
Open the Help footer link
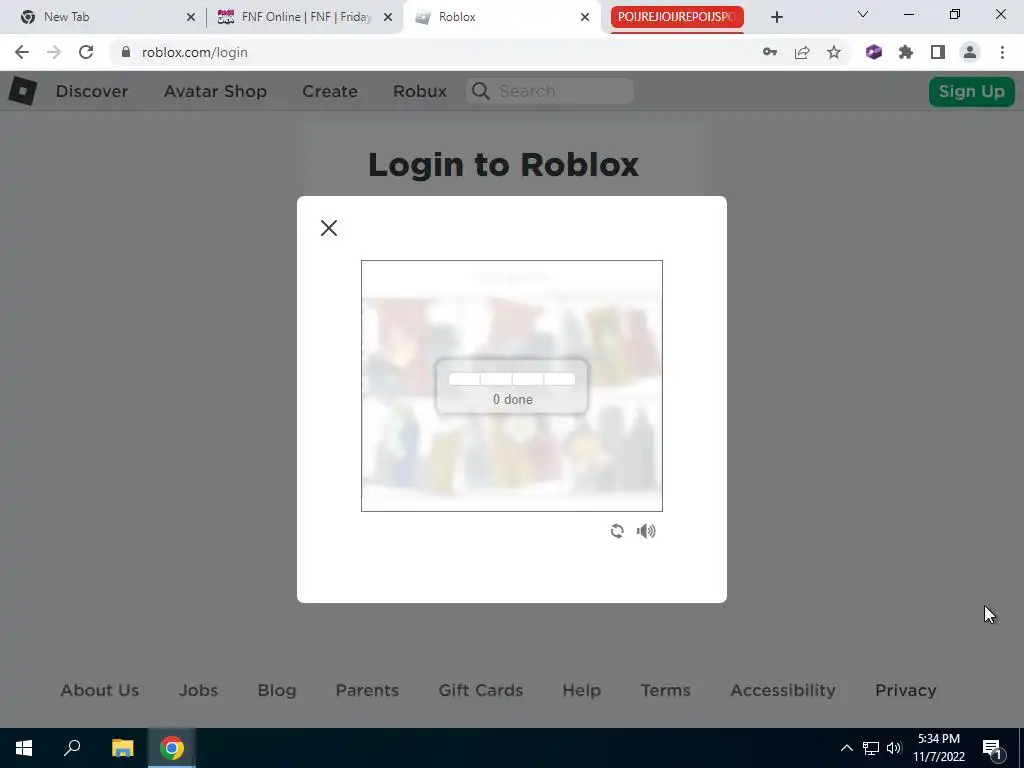(581, 690)
